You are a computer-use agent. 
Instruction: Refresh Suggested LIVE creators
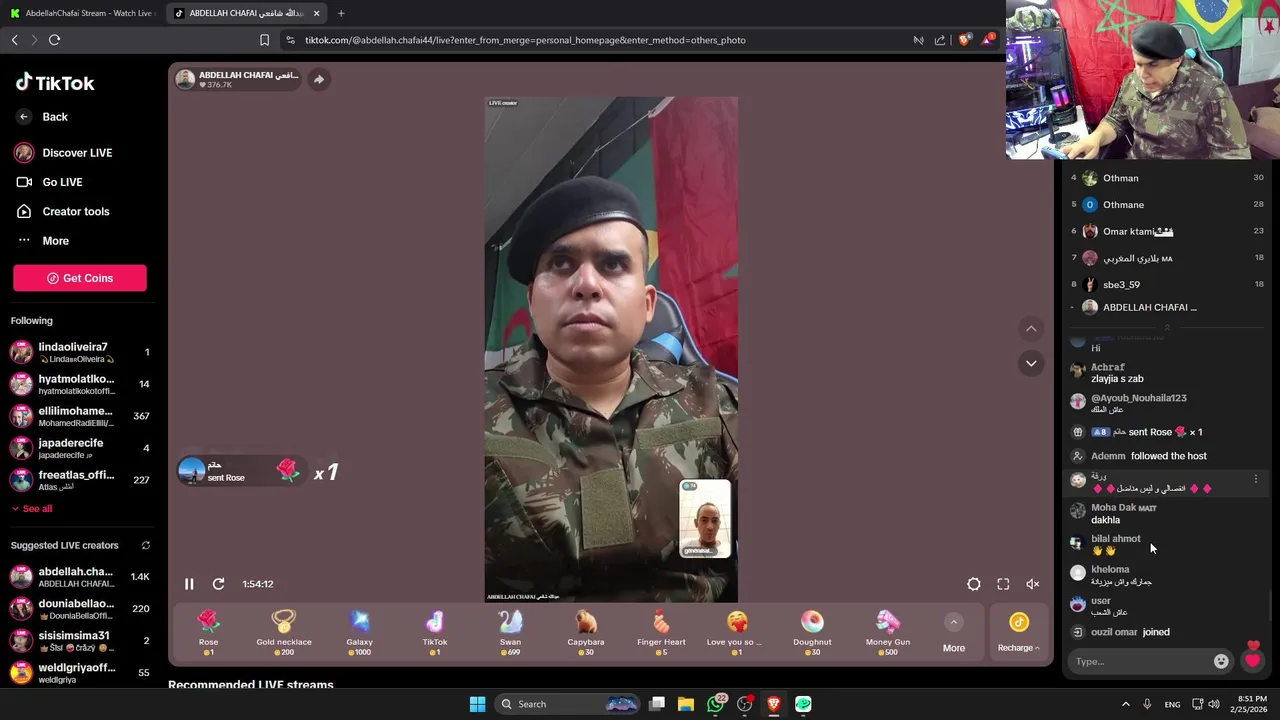pyautogui.click(x=146, y=546)
